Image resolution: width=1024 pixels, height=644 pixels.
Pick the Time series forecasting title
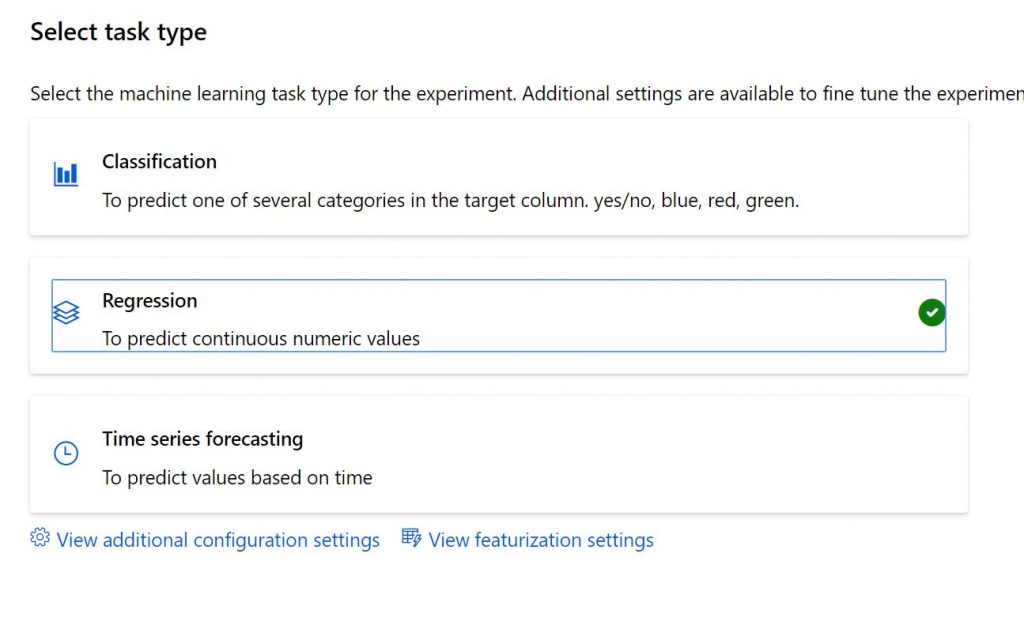coord(202,439)
